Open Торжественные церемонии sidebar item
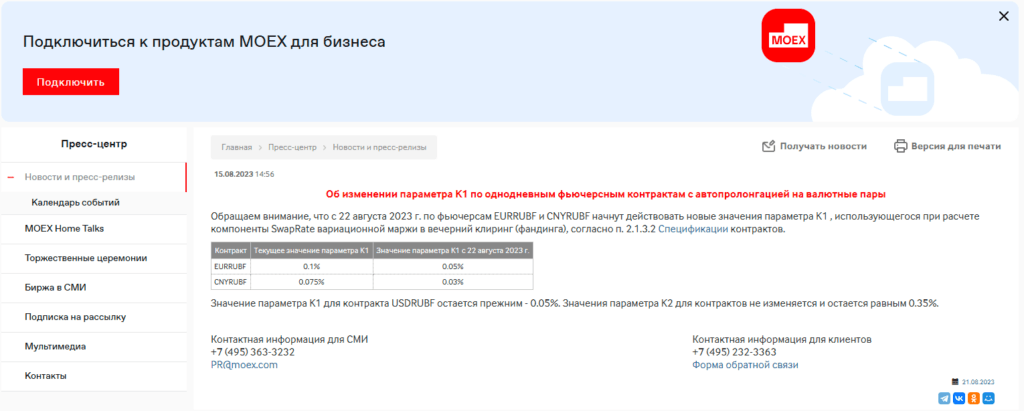The width and height of the screenshot is (1024, 411). [x=86, y=258]
